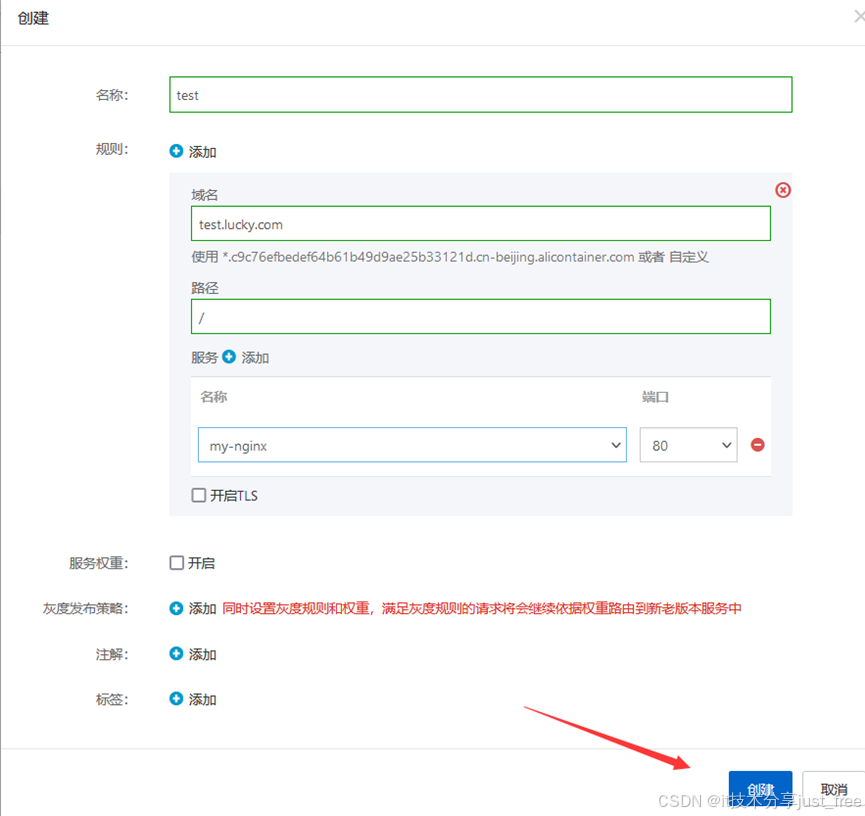
Task: Click the 添加 link next to 规则
Action: pos(202,152)
